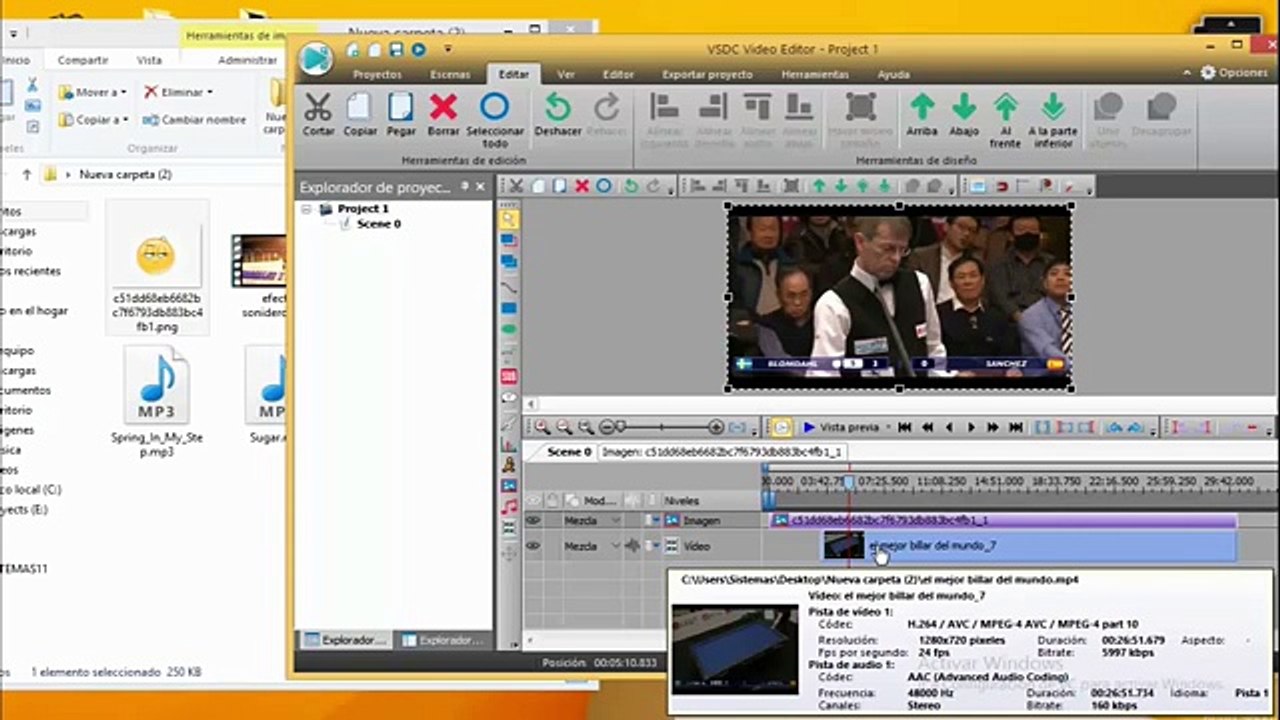
Task: Select the green ellipse shape tool
Action: coord(509,330)
